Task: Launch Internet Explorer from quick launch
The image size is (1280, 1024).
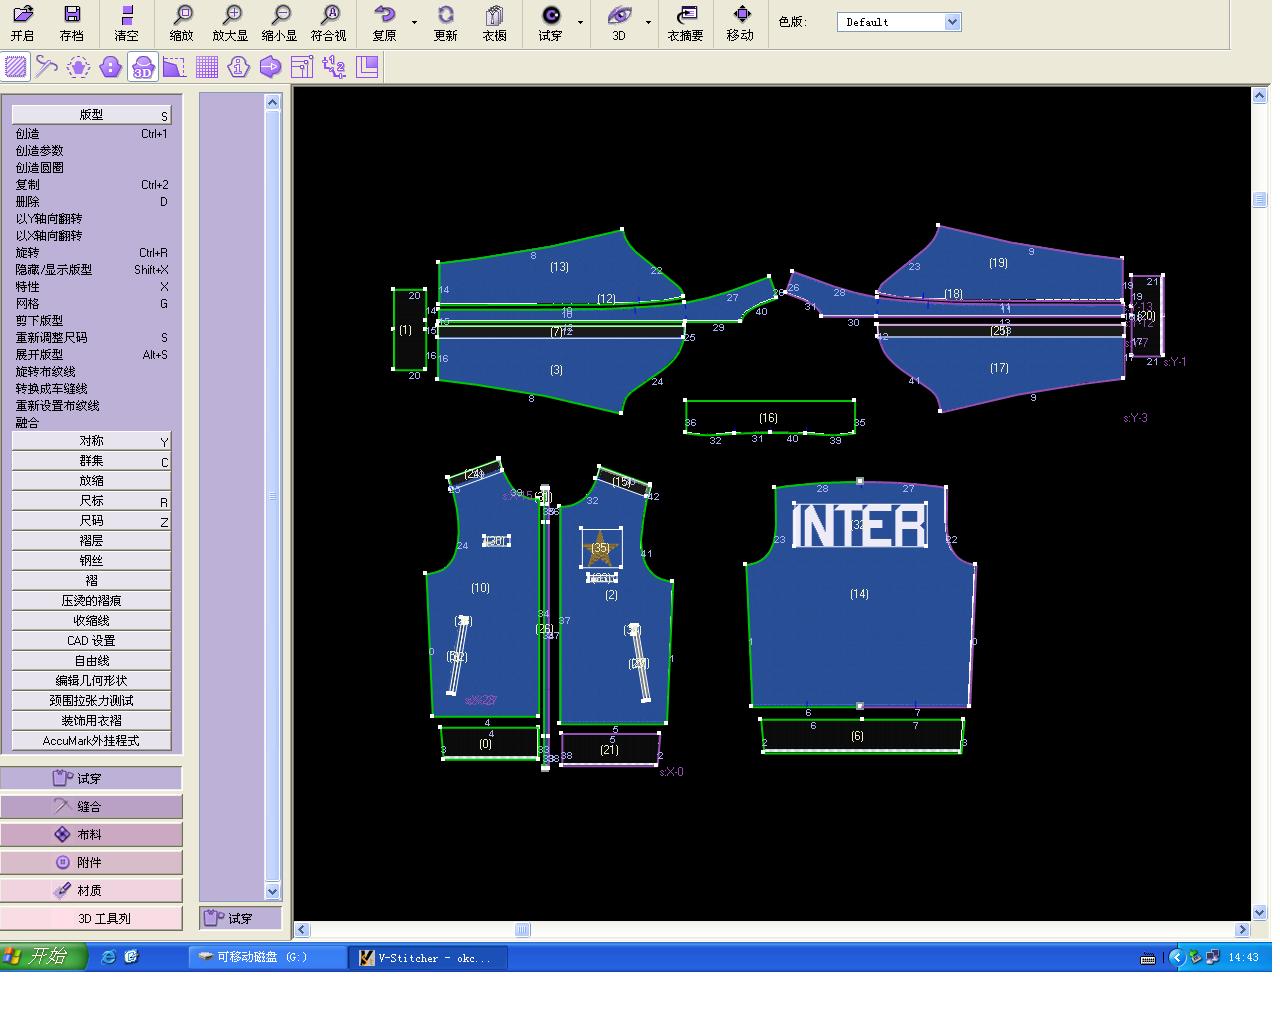Action: 109,957
